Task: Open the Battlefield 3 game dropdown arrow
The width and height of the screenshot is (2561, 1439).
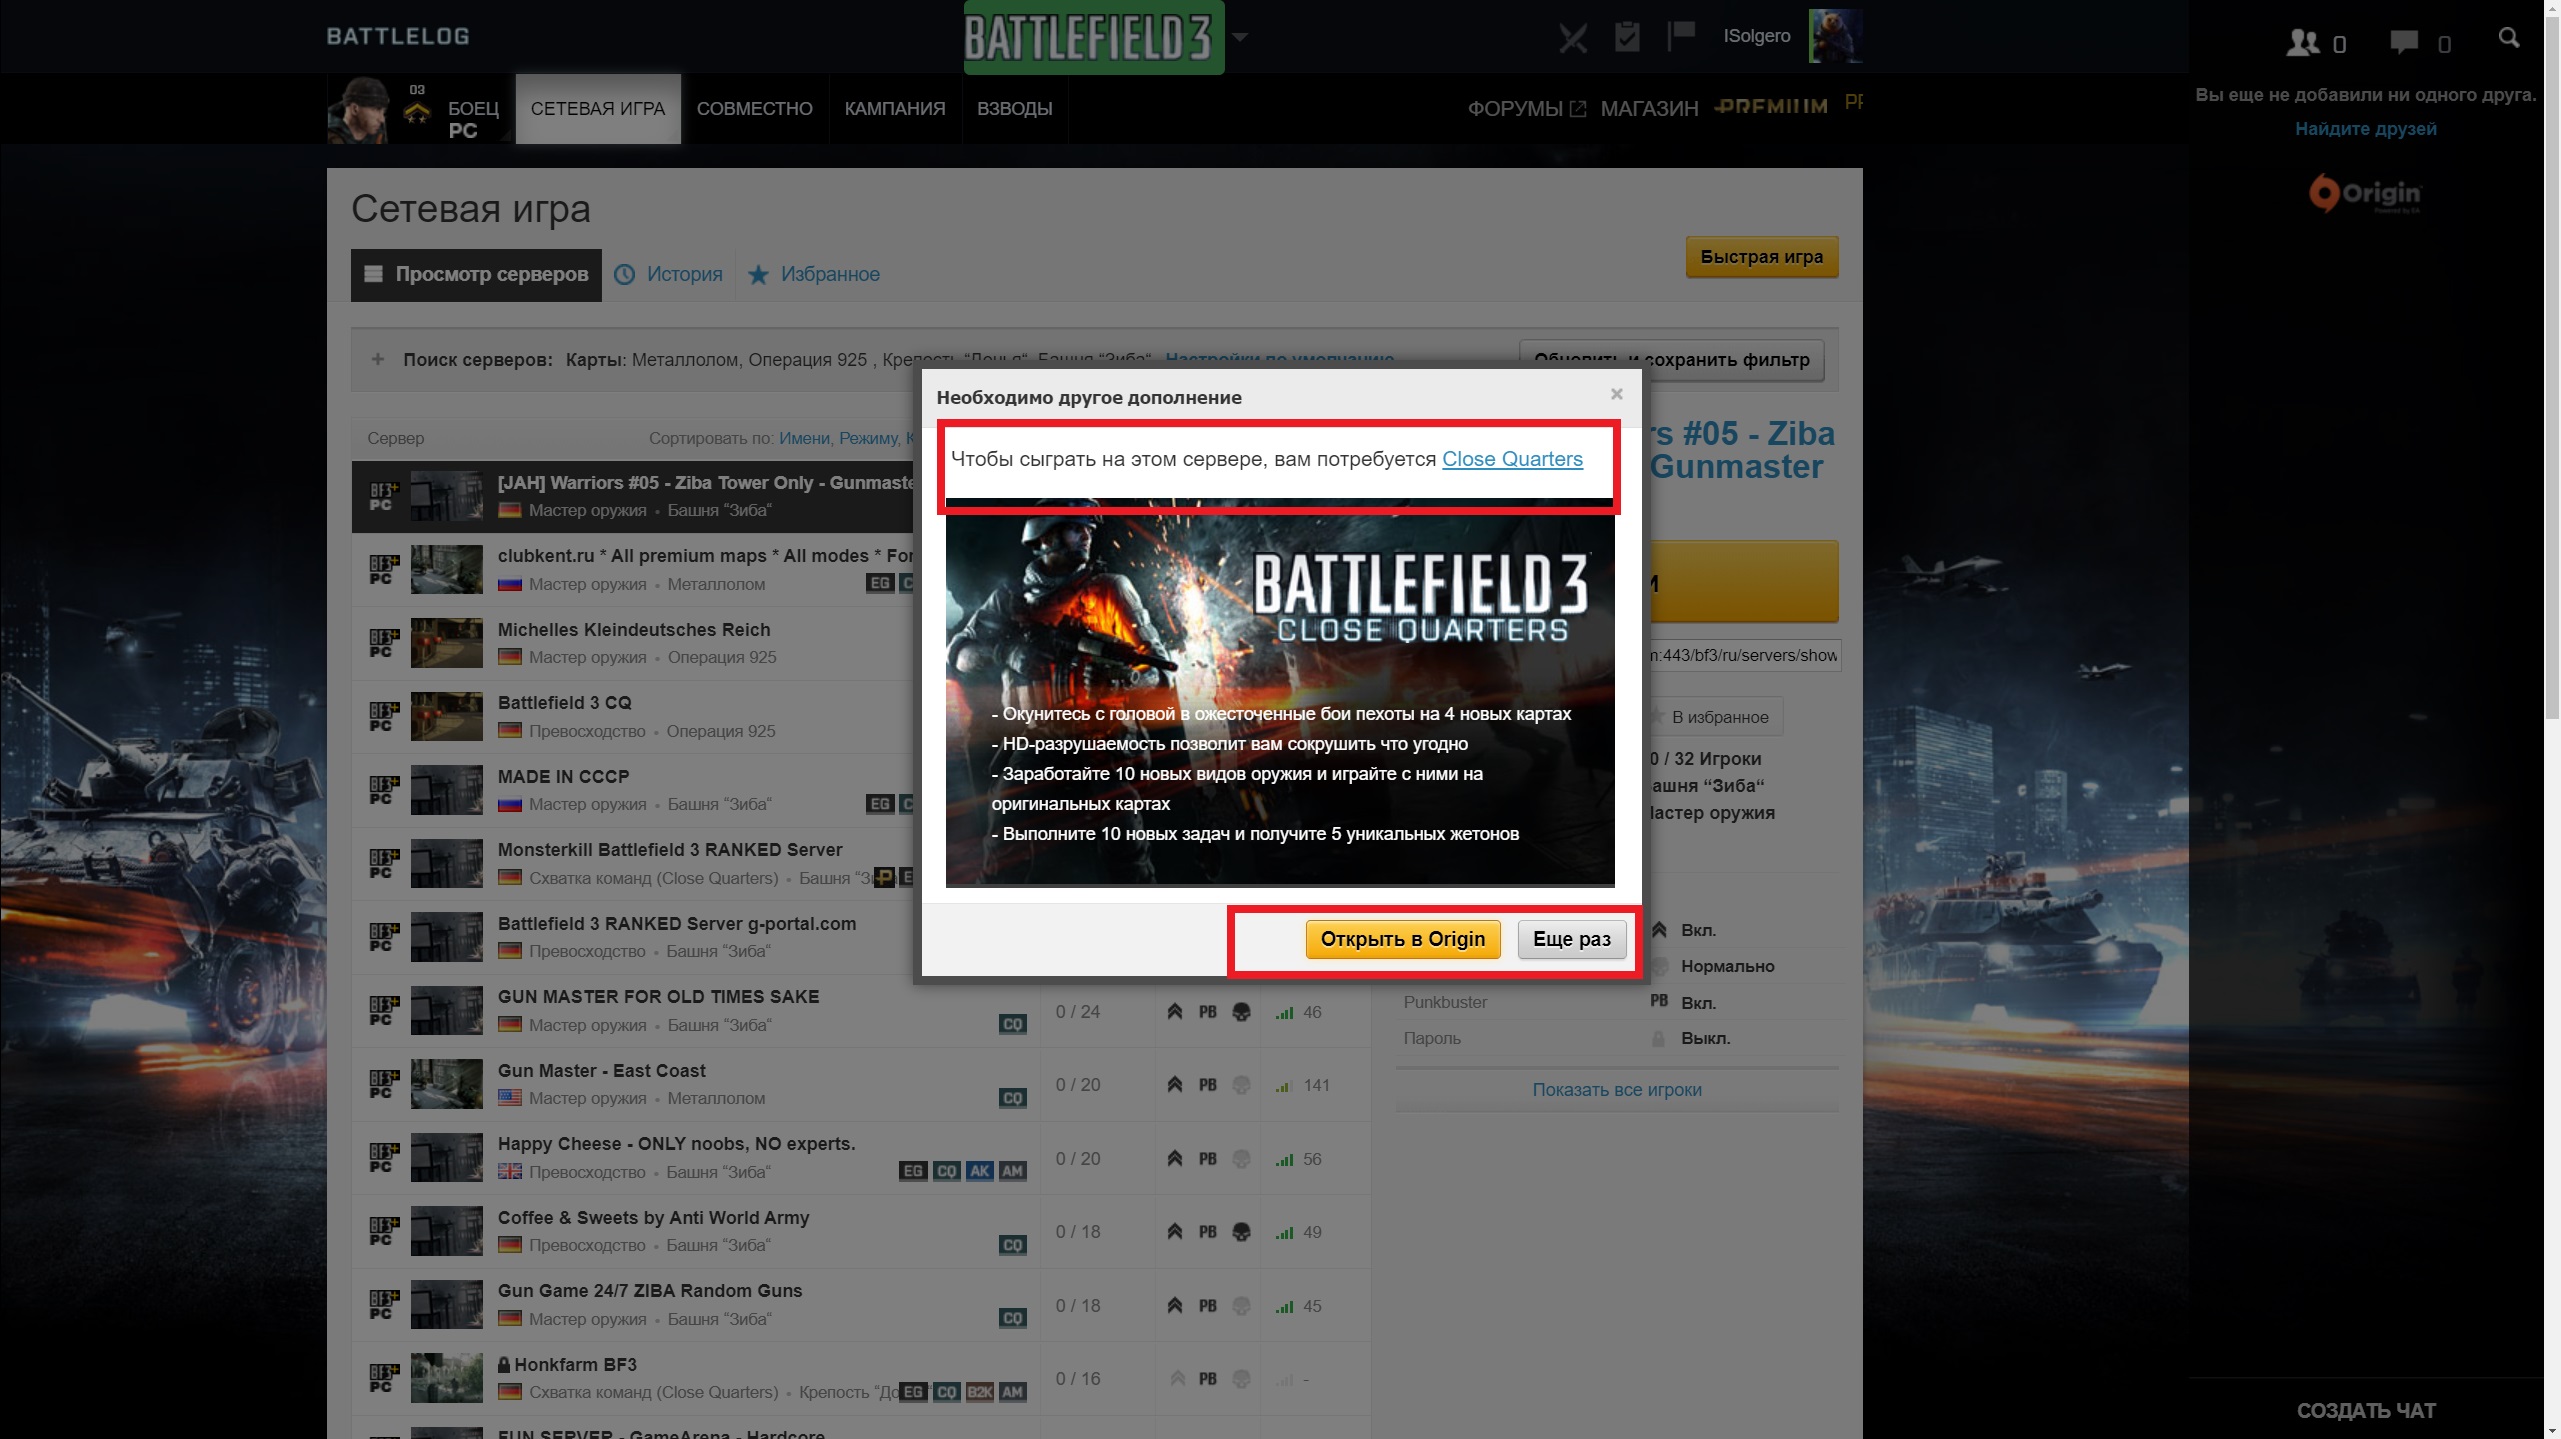Action: [1240, 37]
